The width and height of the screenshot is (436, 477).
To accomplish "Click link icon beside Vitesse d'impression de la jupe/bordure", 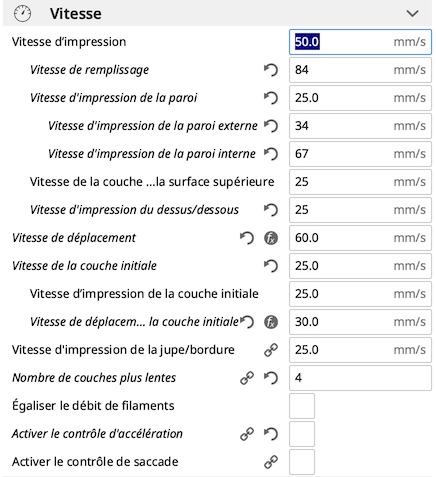I will point(271,350).
